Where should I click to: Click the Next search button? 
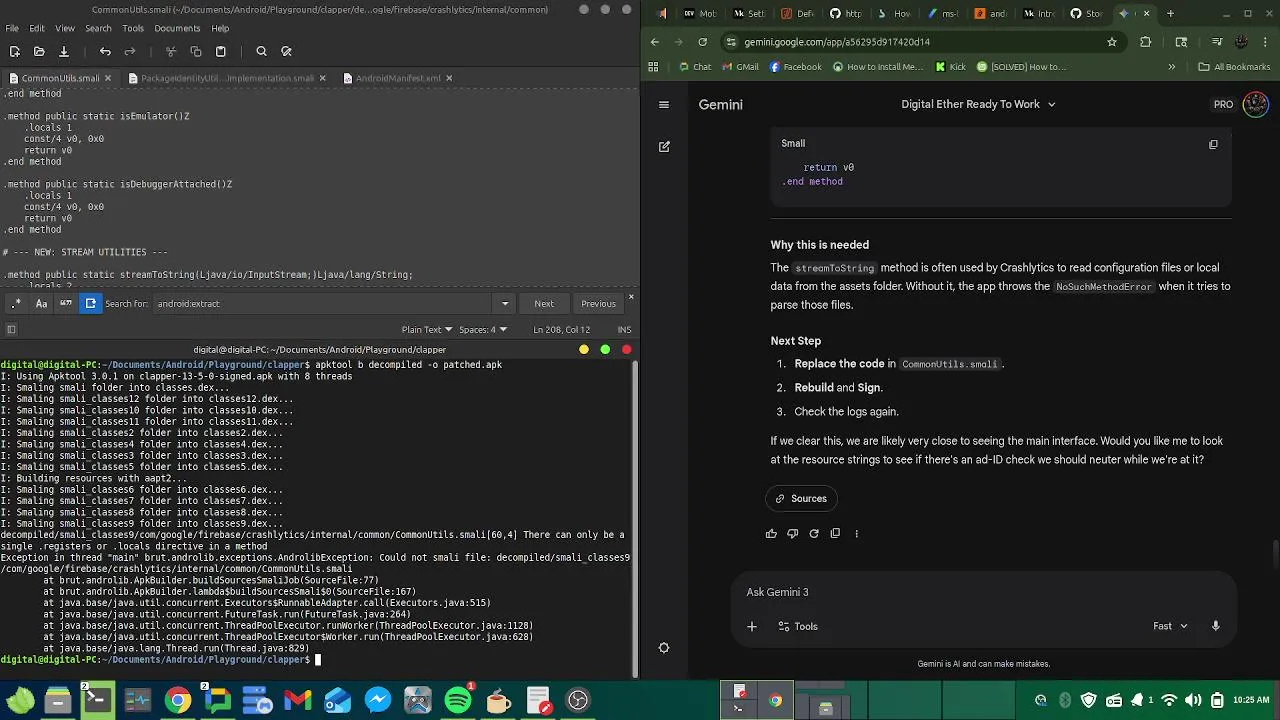(544, 303)
